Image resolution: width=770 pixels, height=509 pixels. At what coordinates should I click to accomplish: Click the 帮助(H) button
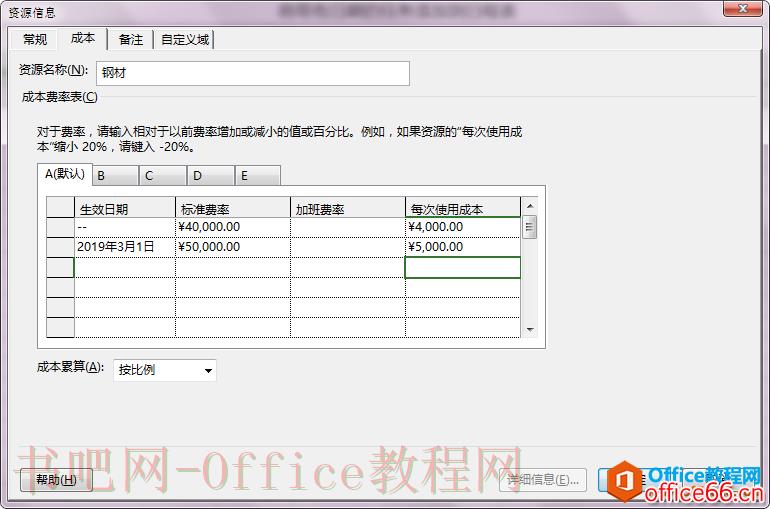56,480
